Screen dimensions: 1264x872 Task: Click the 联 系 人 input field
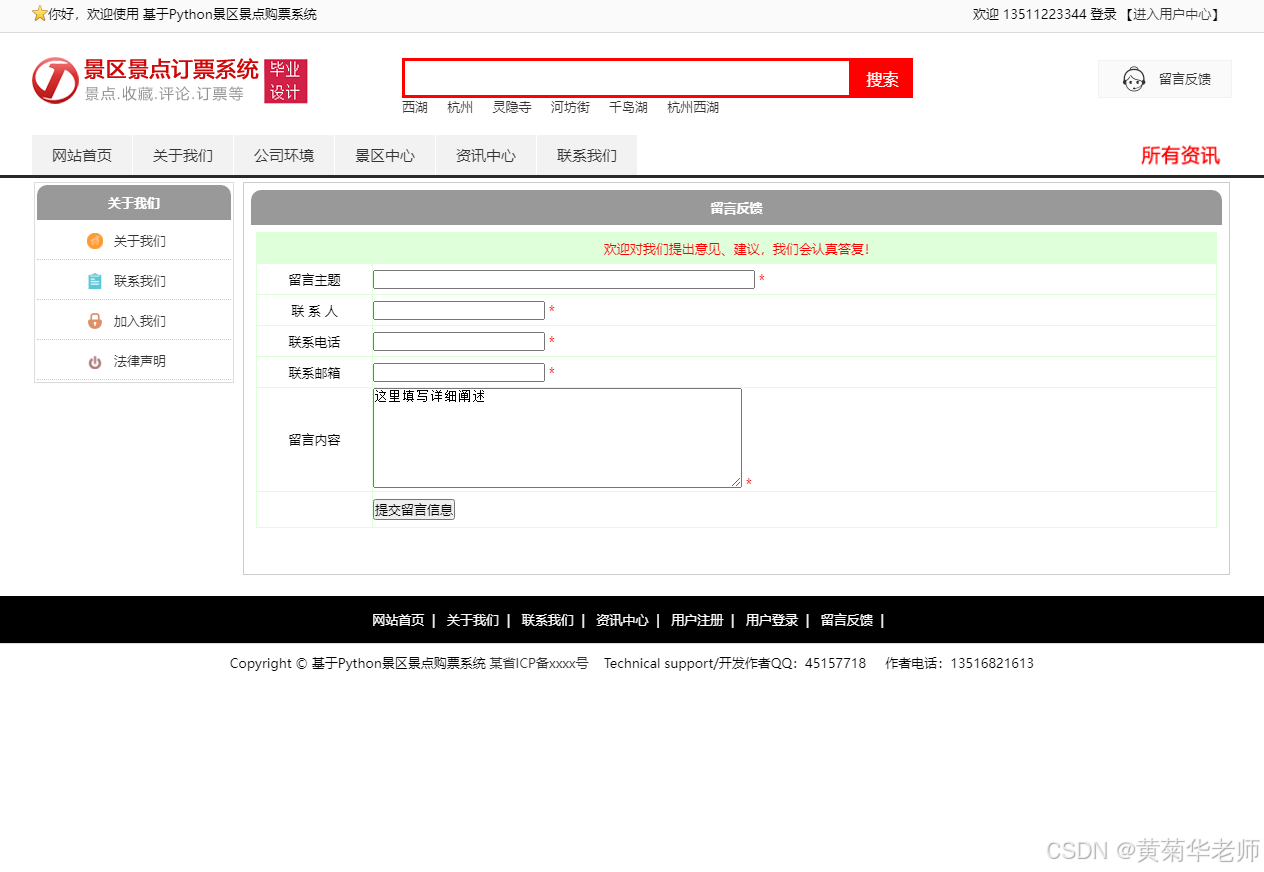click(x=459, y=311)
